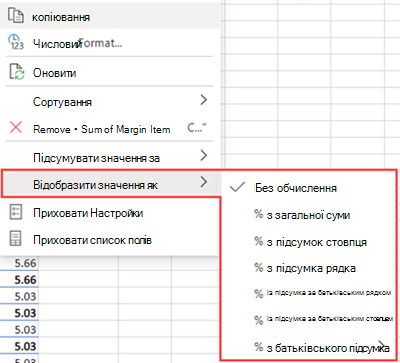The width and height of the screenshot is (400, 363).
Task: Click the number format 123 icon
Action: coord(15,42)
